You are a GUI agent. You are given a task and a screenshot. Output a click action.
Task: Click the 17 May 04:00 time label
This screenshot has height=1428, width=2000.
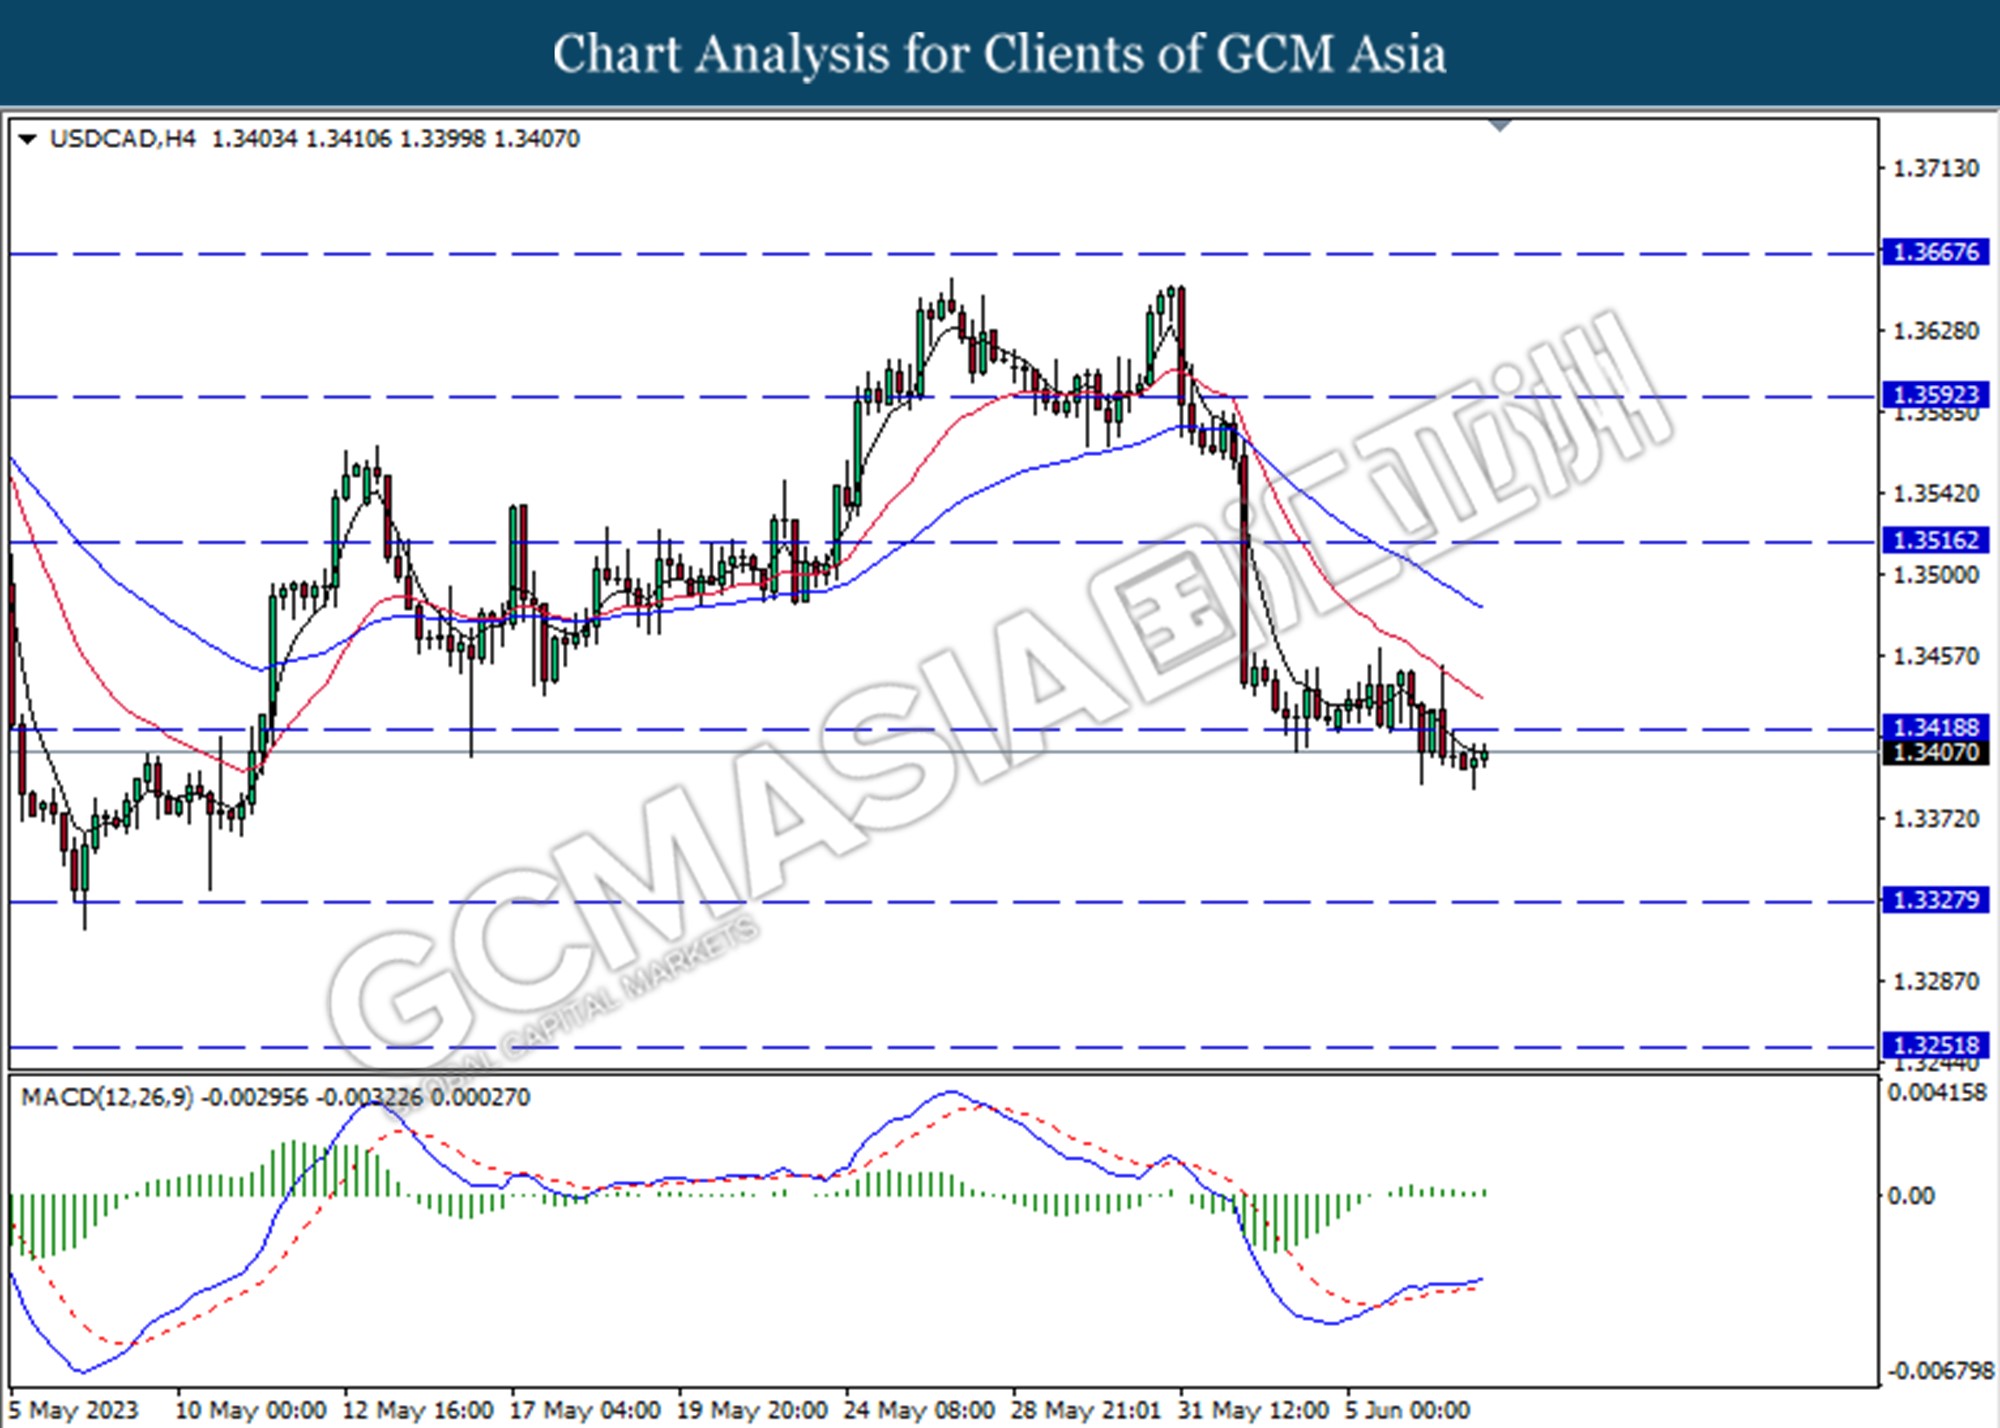tap(585, 1411)
